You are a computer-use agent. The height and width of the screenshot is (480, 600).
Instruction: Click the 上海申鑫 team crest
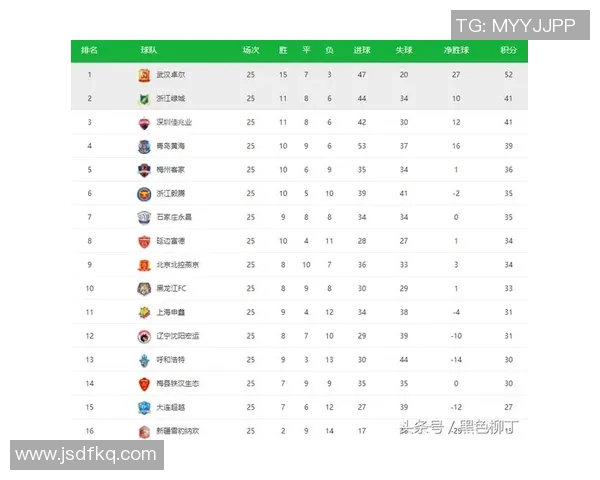[x=144, y=312]
